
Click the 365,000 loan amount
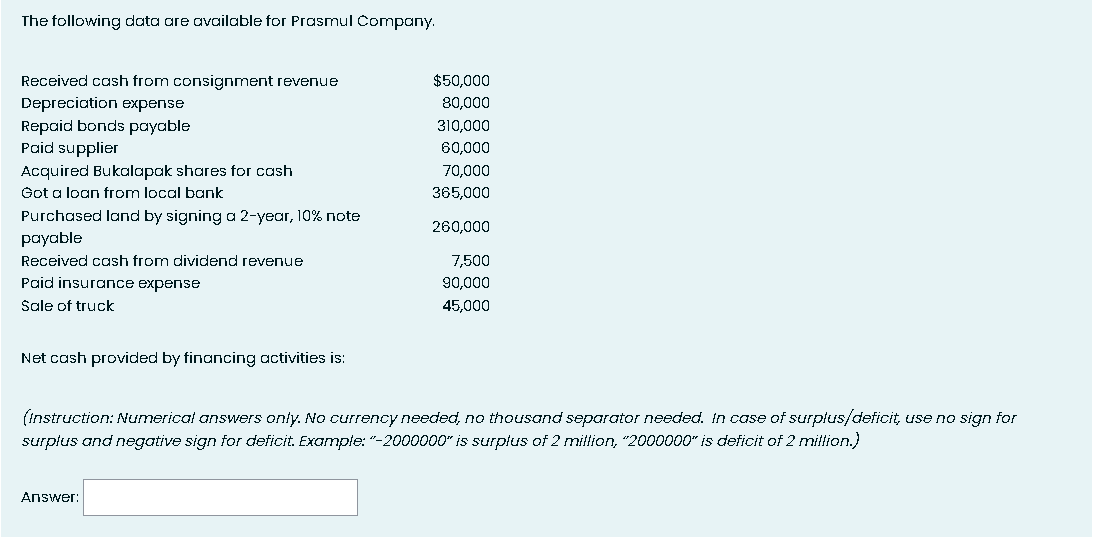[x=461, y=193]
